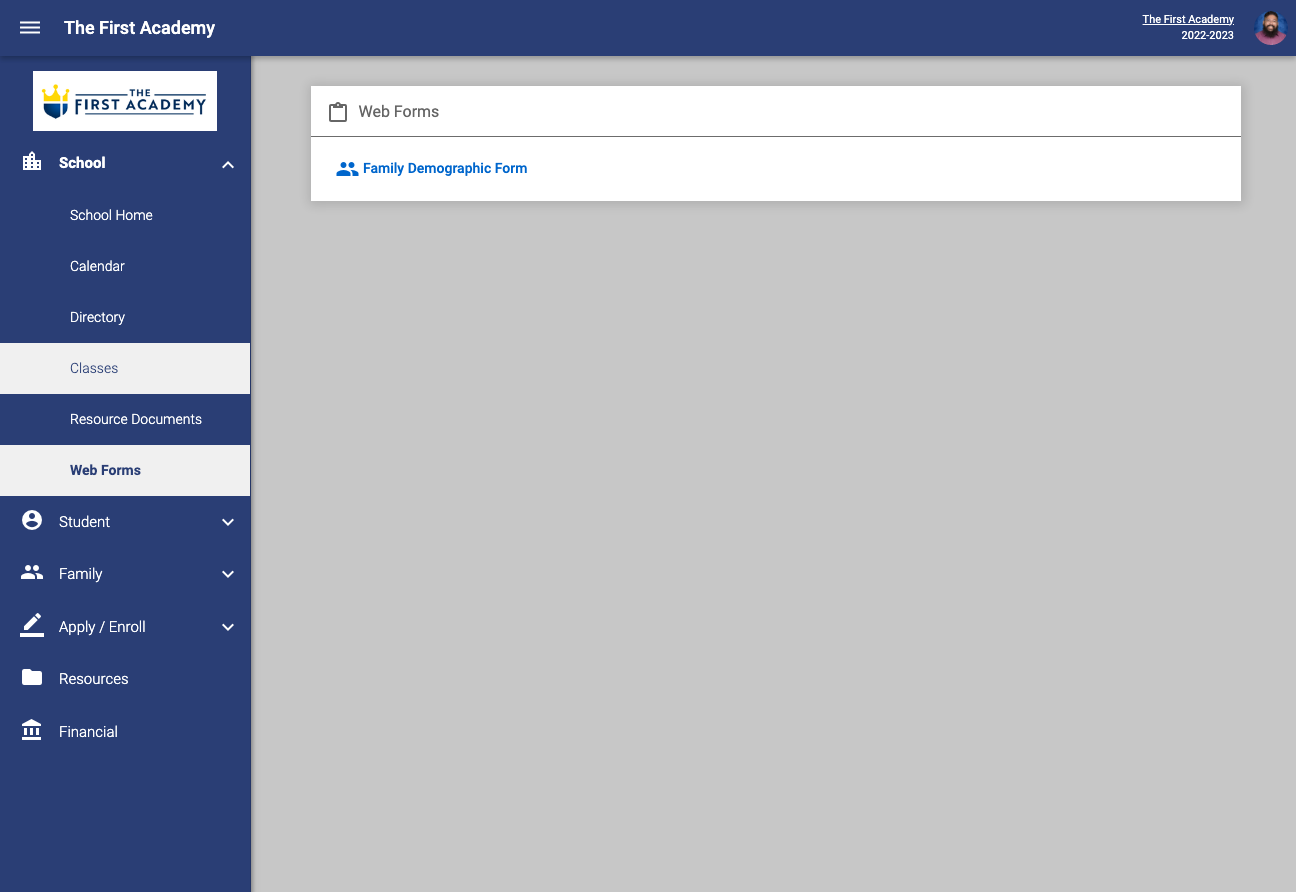1296x892 pixels.
Task: Click the Student person icon
Action: 32,520
